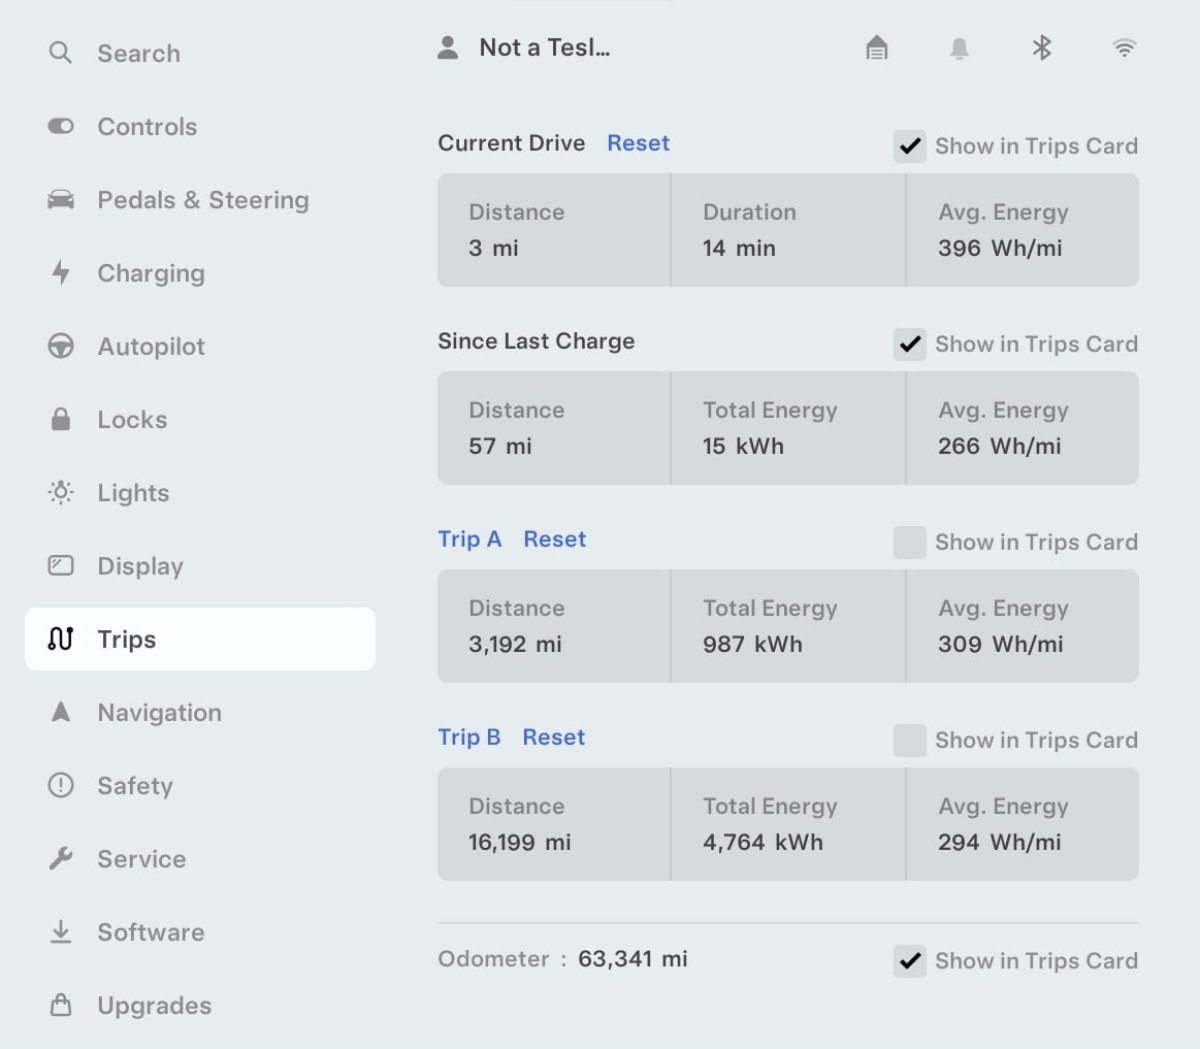Click the Pedals & Steering car icon
The image size is (1200, 1049).
tap(61, 199)
